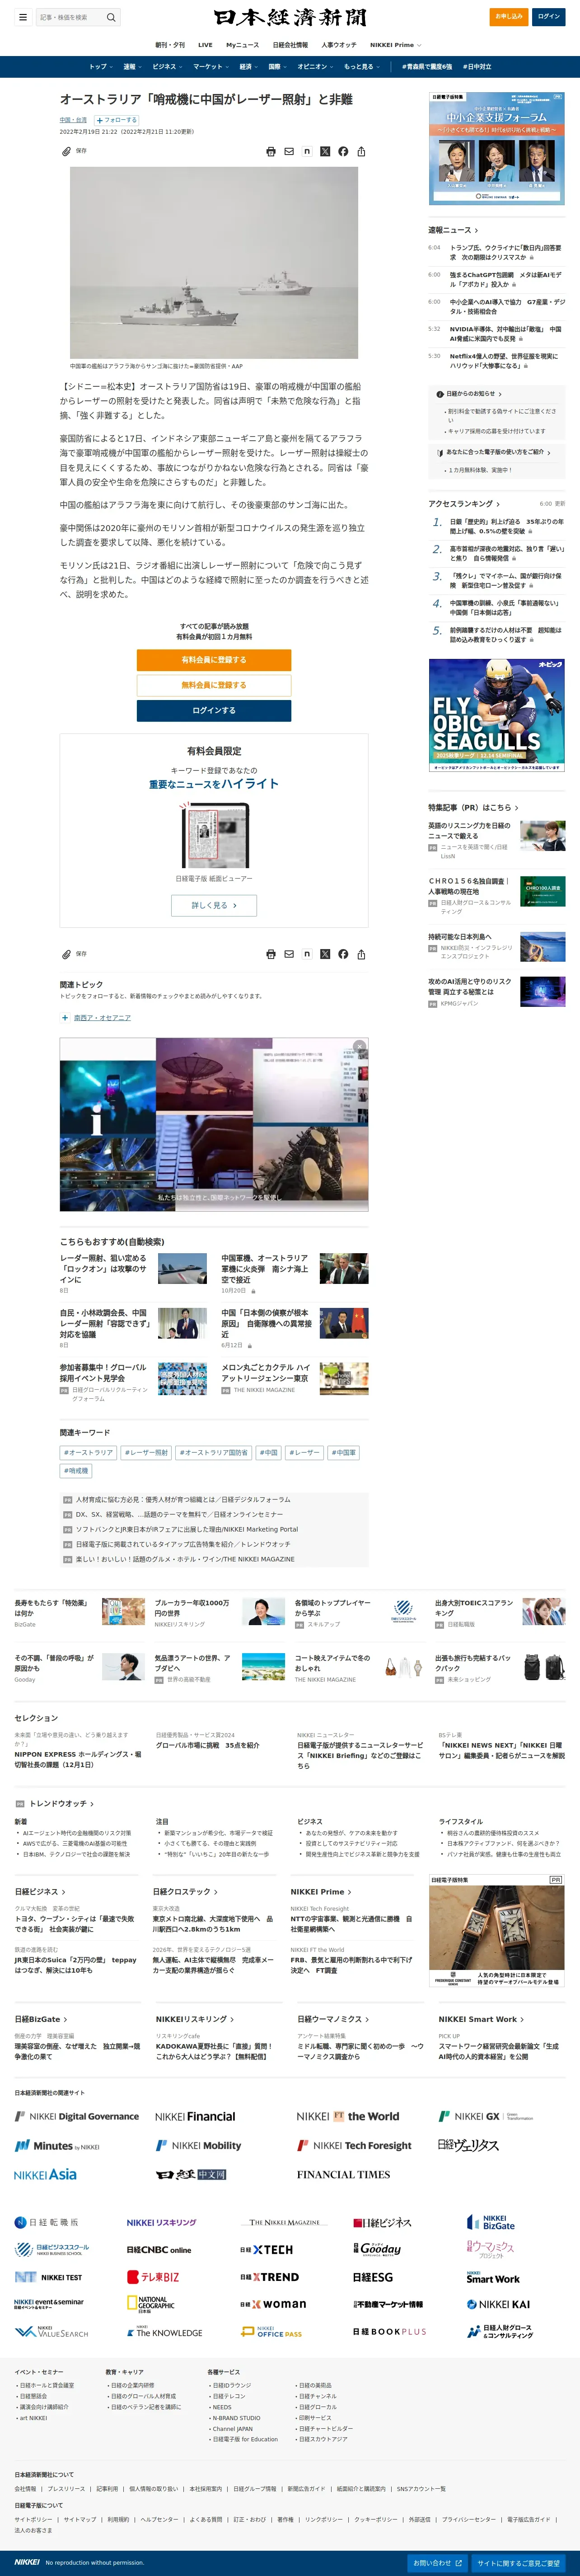This screenshot has height=2576, width=580.
Task: Open the 人事ウオッチ menu item
Action: pyautogui.click(x=338, y=45)
